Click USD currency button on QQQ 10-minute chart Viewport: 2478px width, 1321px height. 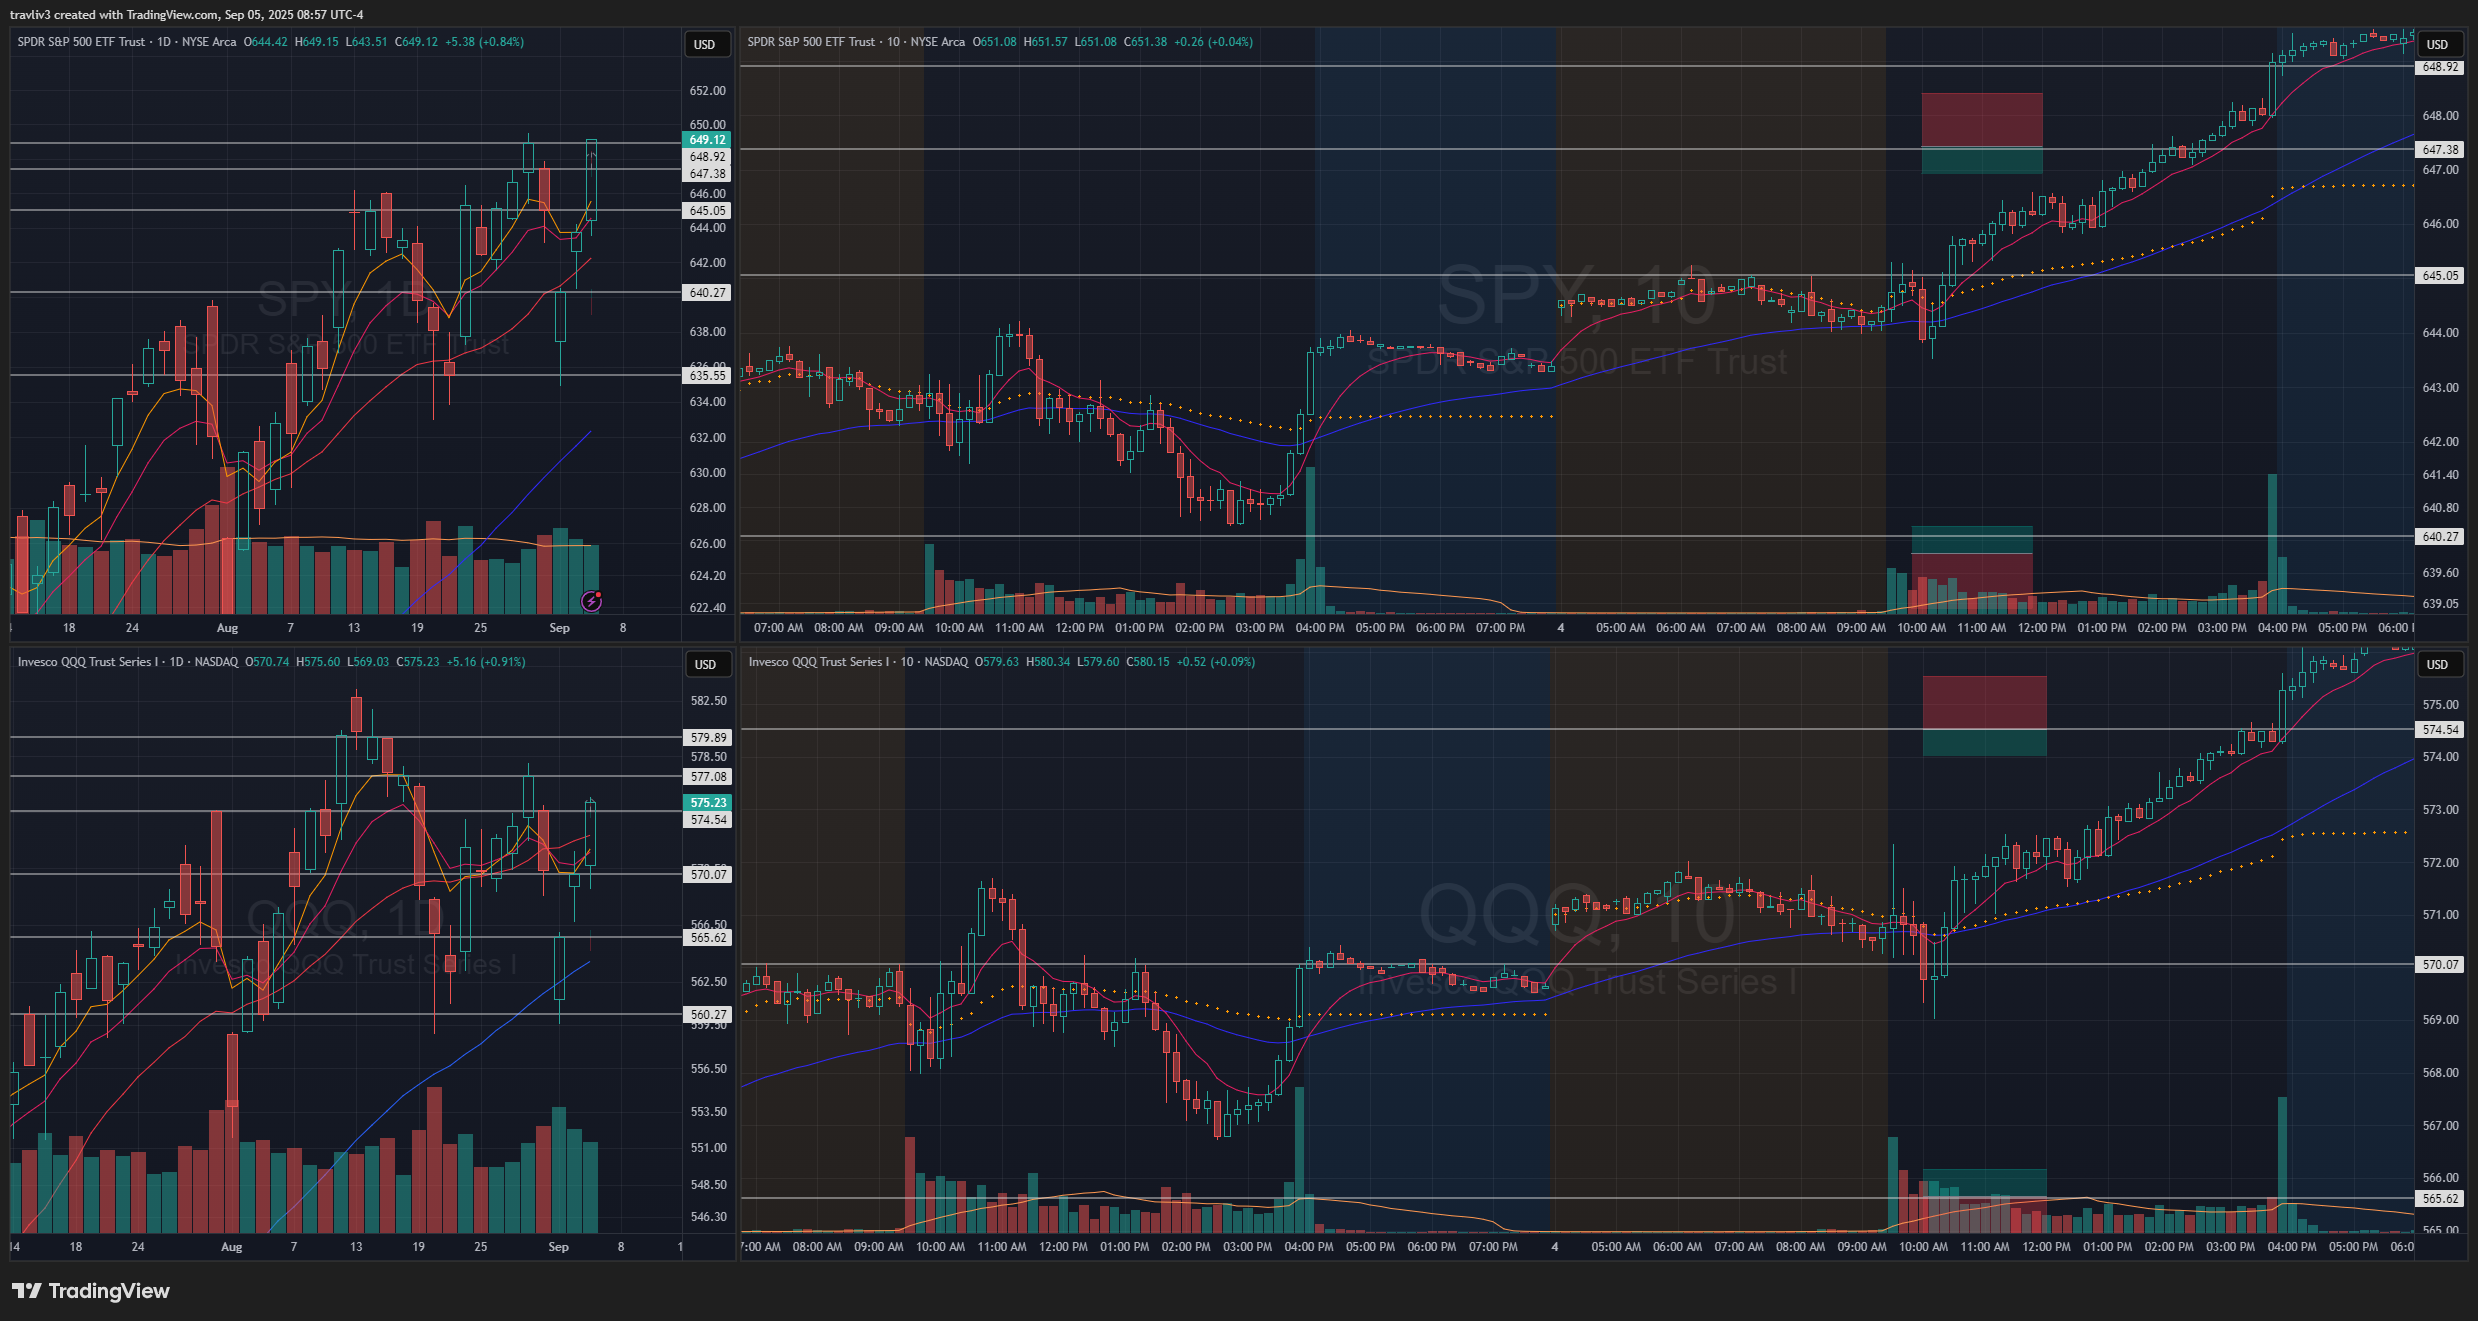[x=2437, y=665]
